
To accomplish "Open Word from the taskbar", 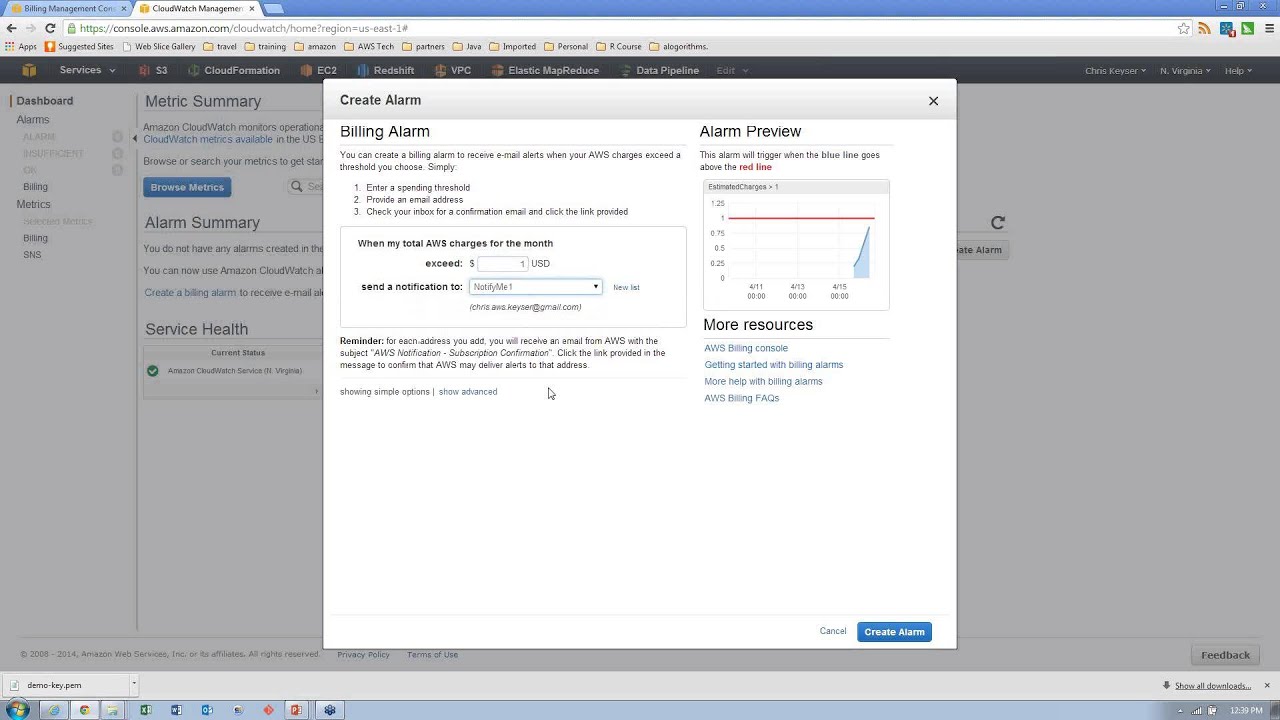I will click(176, 710).
